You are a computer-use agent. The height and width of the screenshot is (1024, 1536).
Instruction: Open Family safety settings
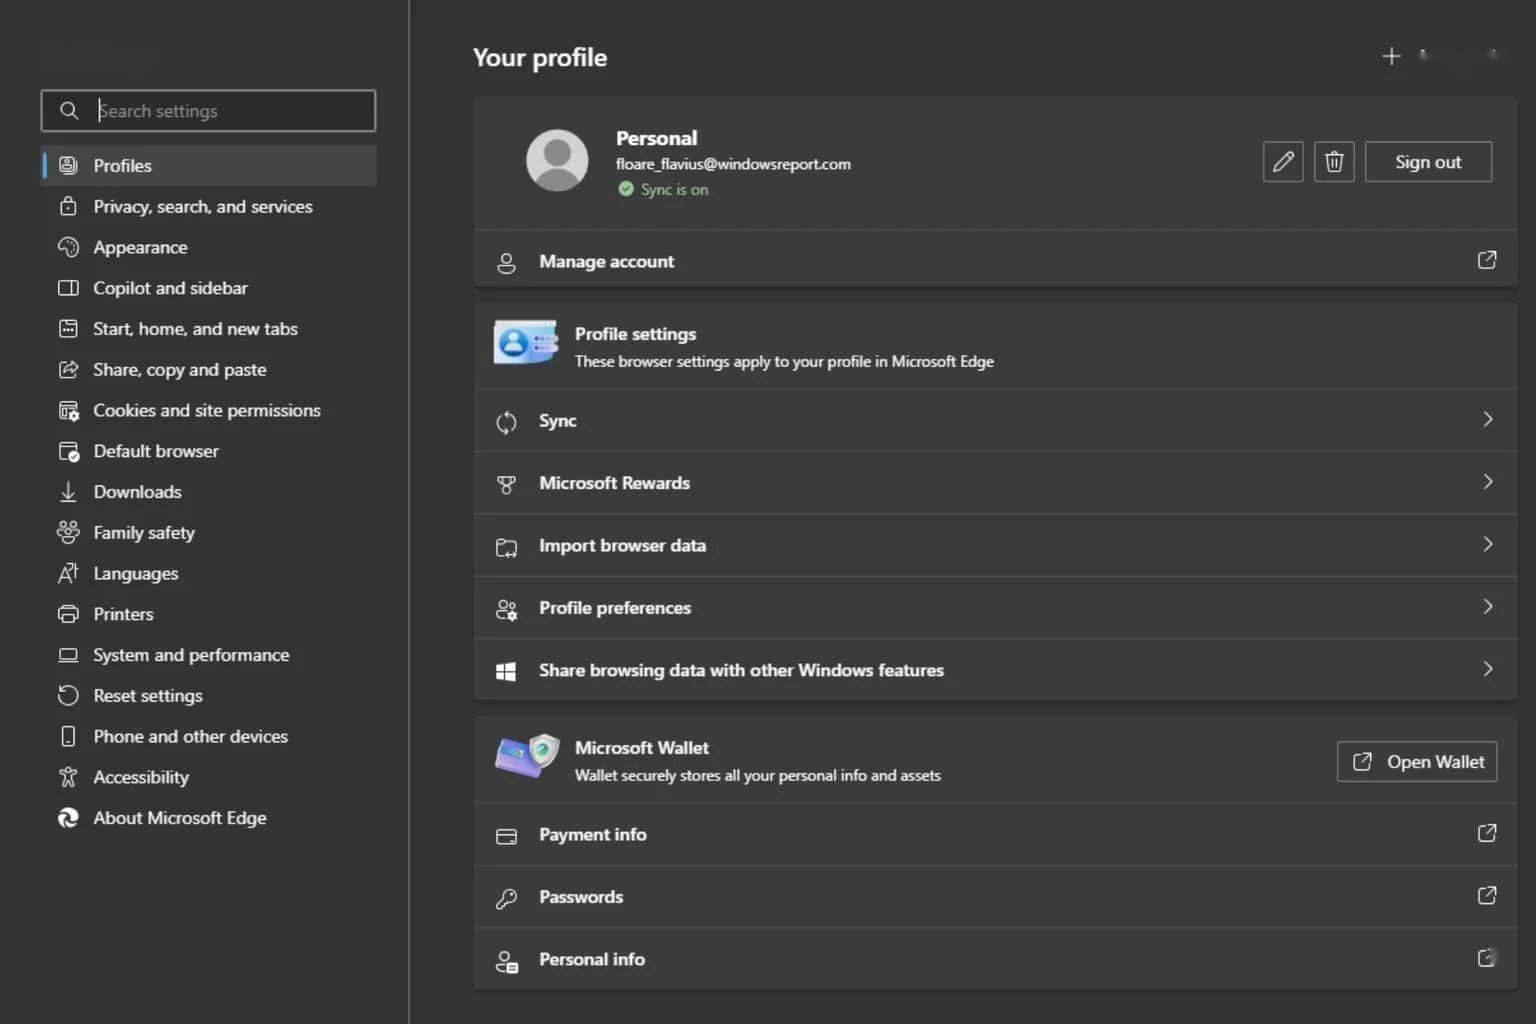tap(209, 533)
